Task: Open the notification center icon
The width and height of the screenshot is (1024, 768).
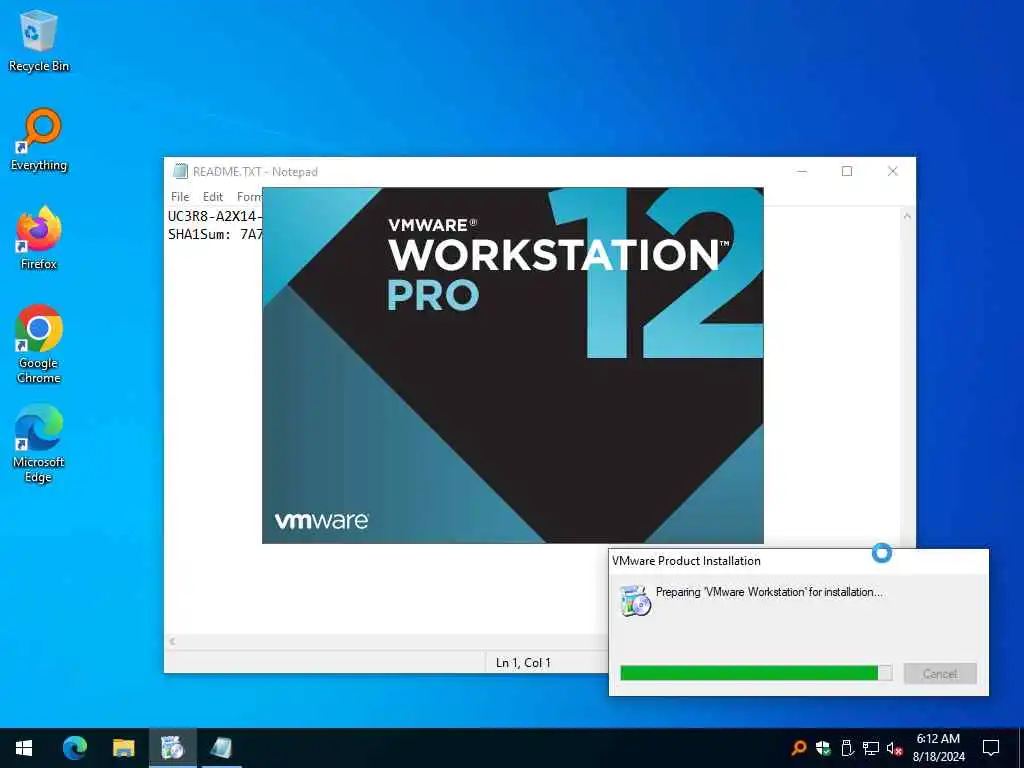Action: click(x=991, y=748)
